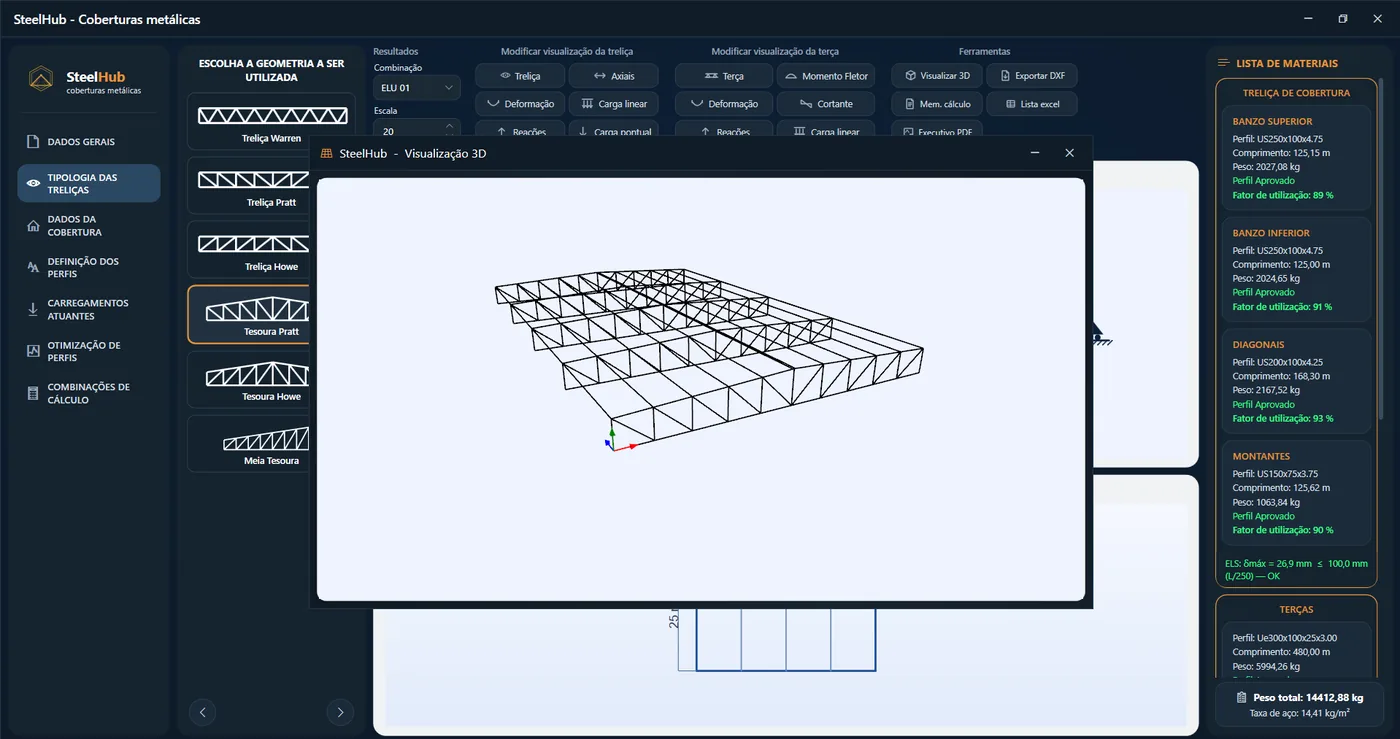
Task: Select Treliça Warren geometry
Action: [271, 122]
